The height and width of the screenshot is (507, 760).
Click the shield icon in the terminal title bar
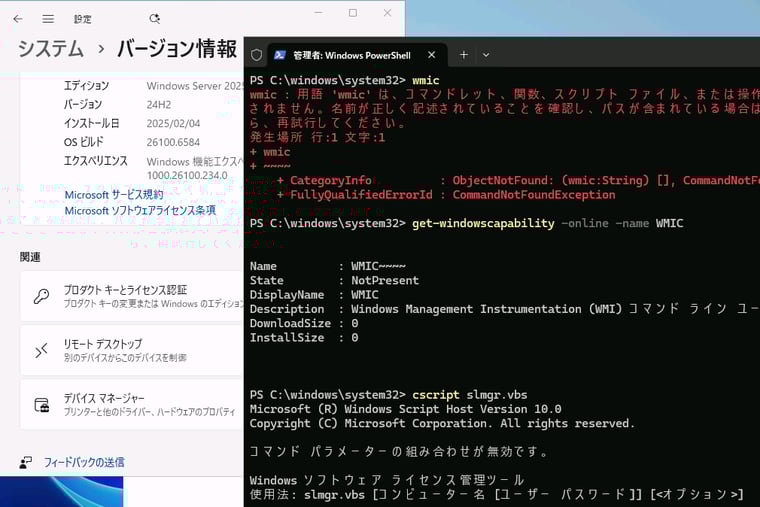coord(257,55)
